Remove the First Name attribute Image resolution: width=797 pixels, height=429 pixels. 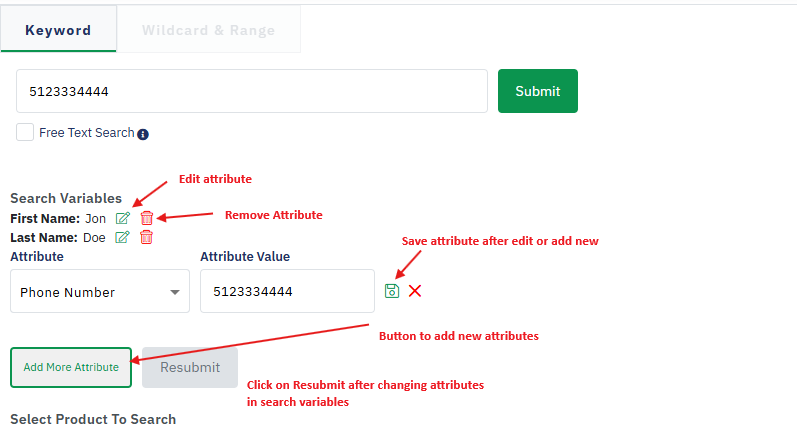[x=147, y=218]
